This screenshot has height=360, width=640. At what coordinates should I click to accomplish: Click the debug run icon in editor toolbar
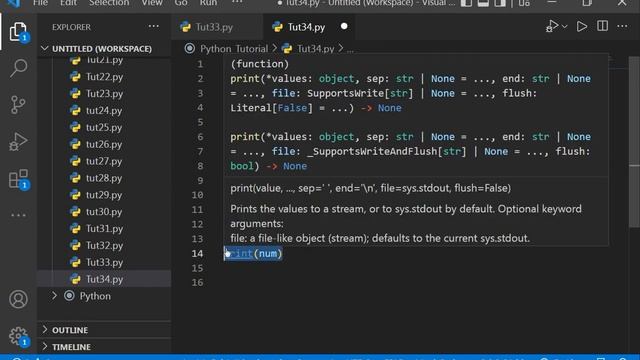(x=552, y=27)
